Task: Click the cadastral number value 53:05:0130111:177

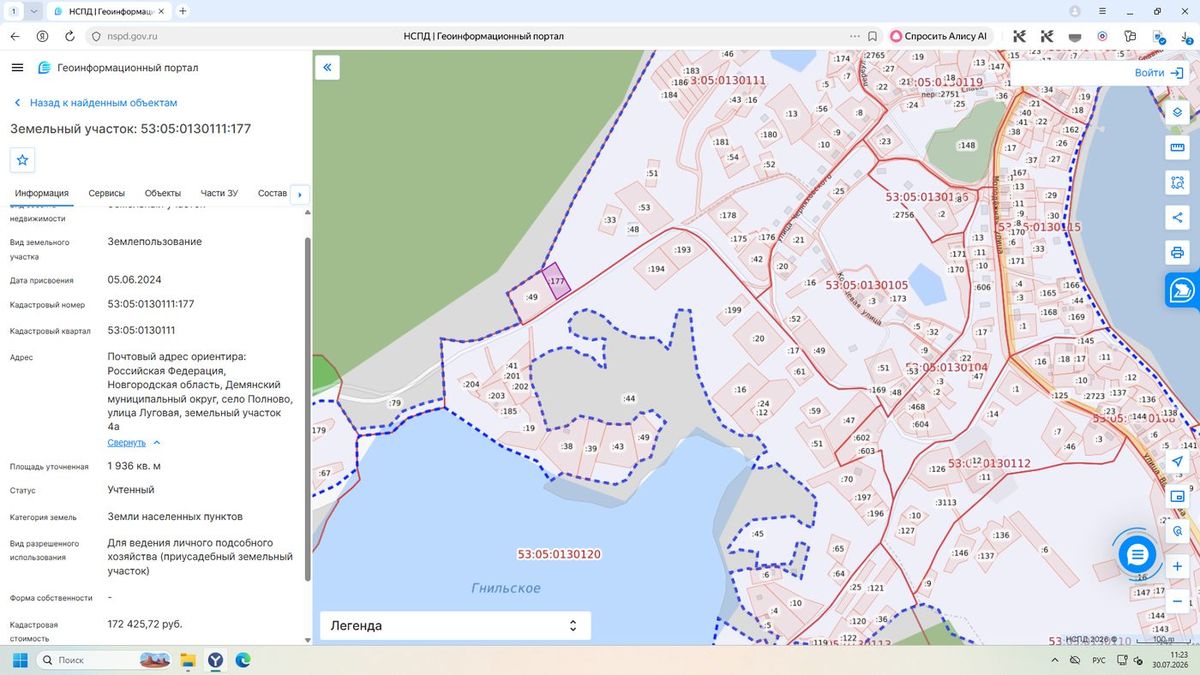Action: 151,304
